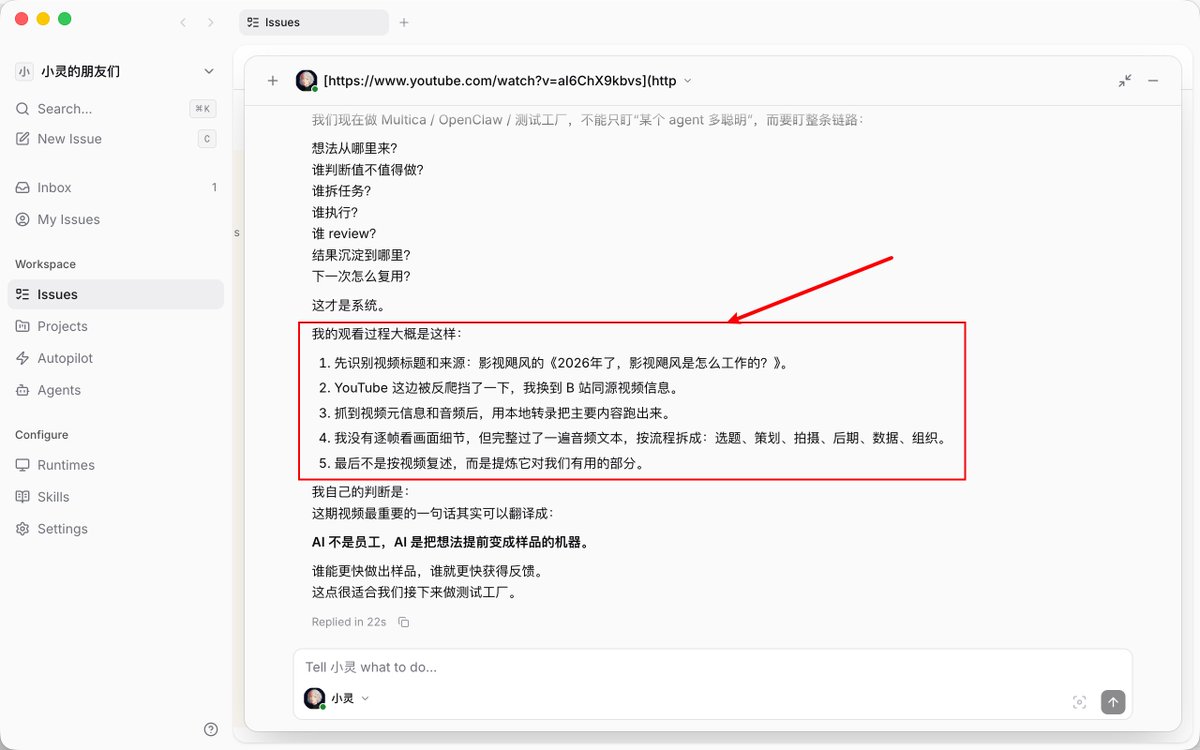Click the C shortcut badge for New Issue
The image size is (1200, 750).
click(x=207, y=139)
